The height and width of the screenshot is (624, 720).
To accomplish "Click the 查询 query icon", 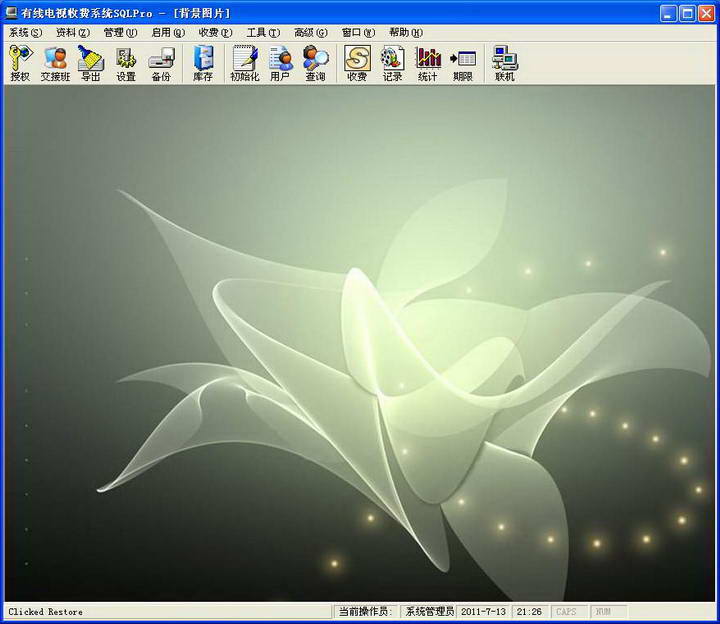I will pyautogui.click(x=315, y=63).
